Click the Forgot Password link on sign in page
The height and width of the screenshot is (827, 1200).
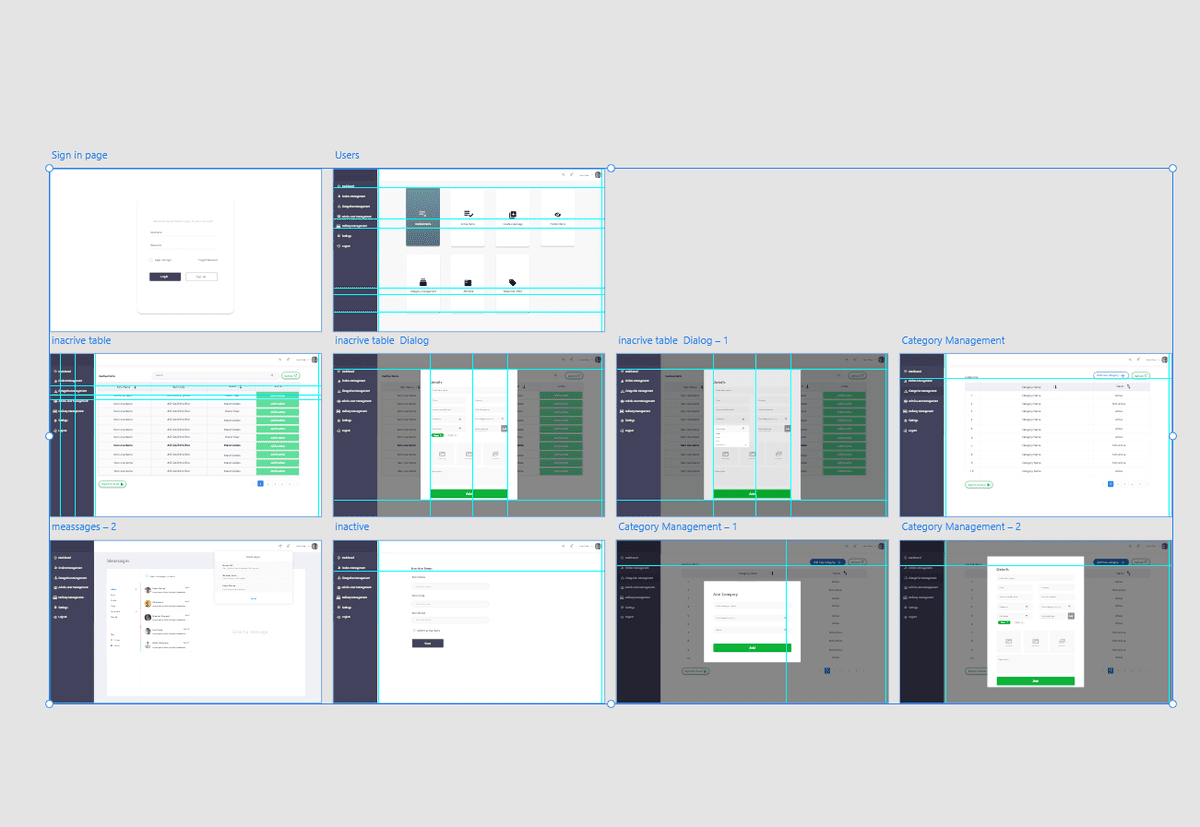coord(208,260)
